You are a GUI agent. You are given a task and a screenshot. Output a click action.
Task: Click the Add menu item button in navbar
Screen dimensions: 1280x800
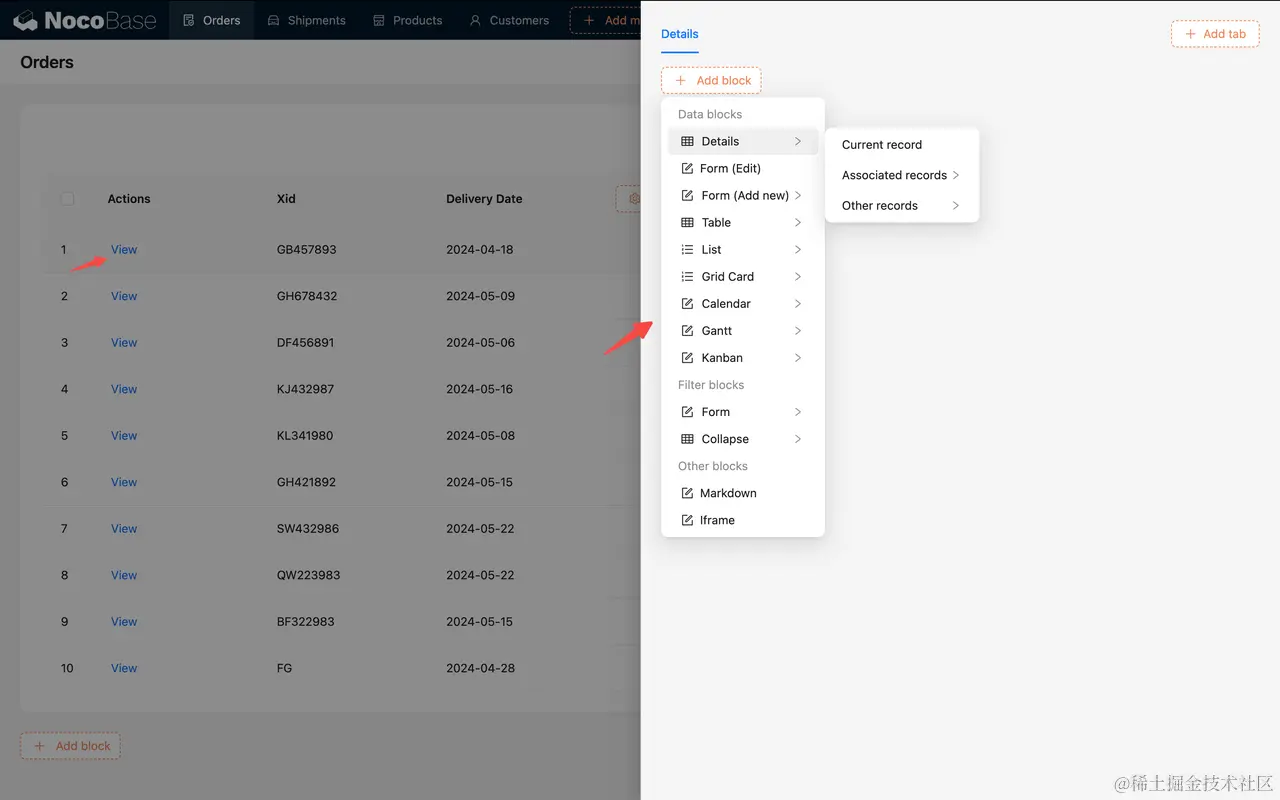pyautogui.click(x=605, y=20)
